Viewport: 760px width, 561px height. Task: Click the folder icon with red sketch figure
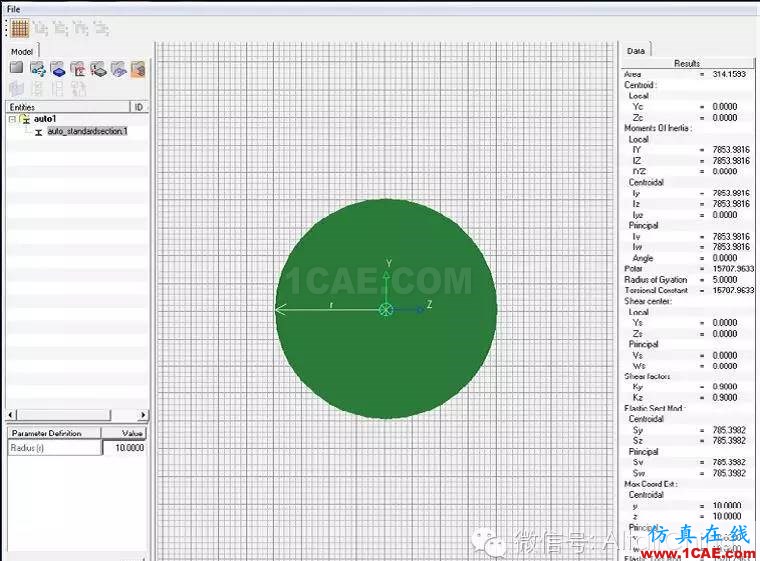(x=78, y=69)
